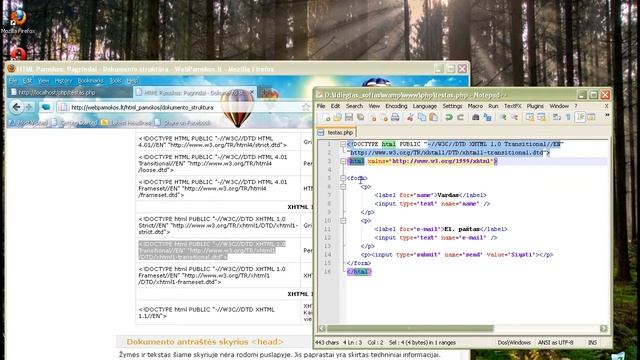Open the Window menu in Notepad++
Screen dimensions: 640x360
click(559, 106)
